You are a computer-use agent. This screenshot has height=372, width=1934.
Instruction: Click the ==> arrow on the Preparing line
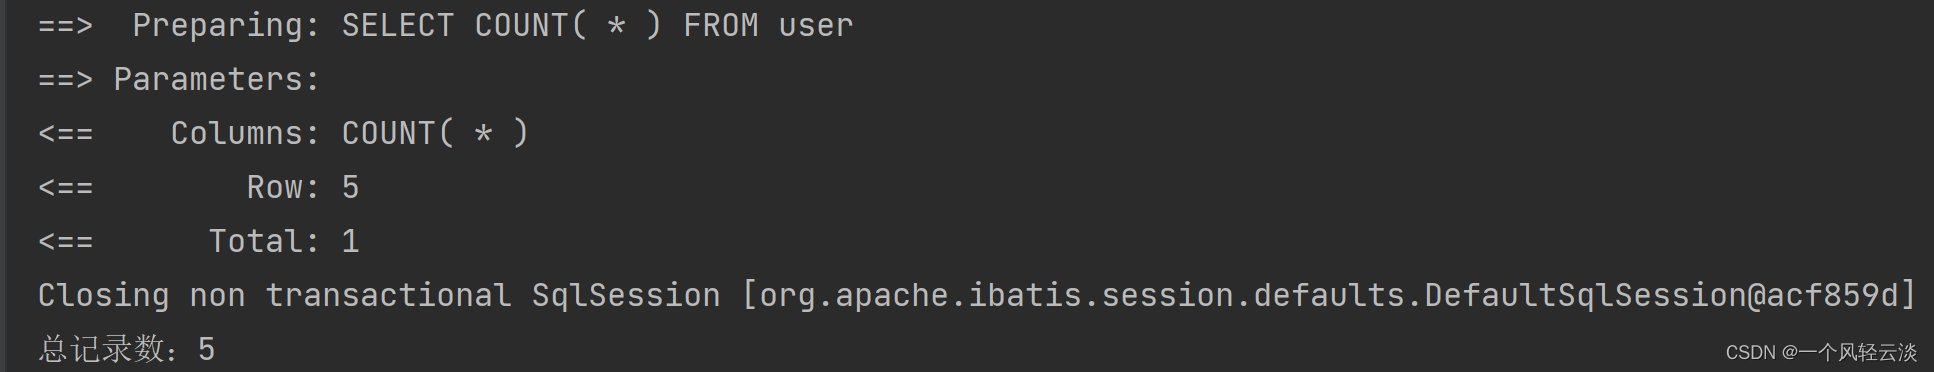coord(65,26)
